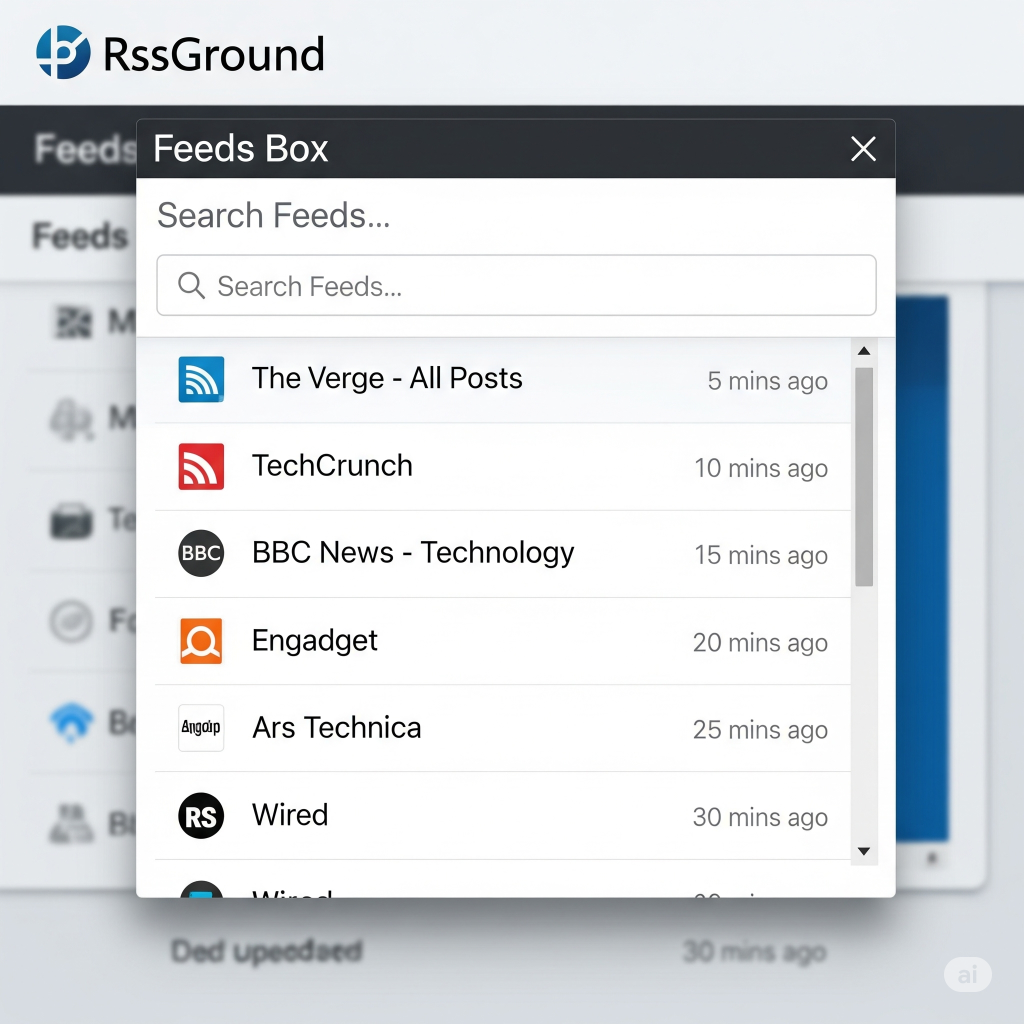Screen dimensions: 1024x1024
Task: Open the Ars Technica feed
Action: click(503, 728)
